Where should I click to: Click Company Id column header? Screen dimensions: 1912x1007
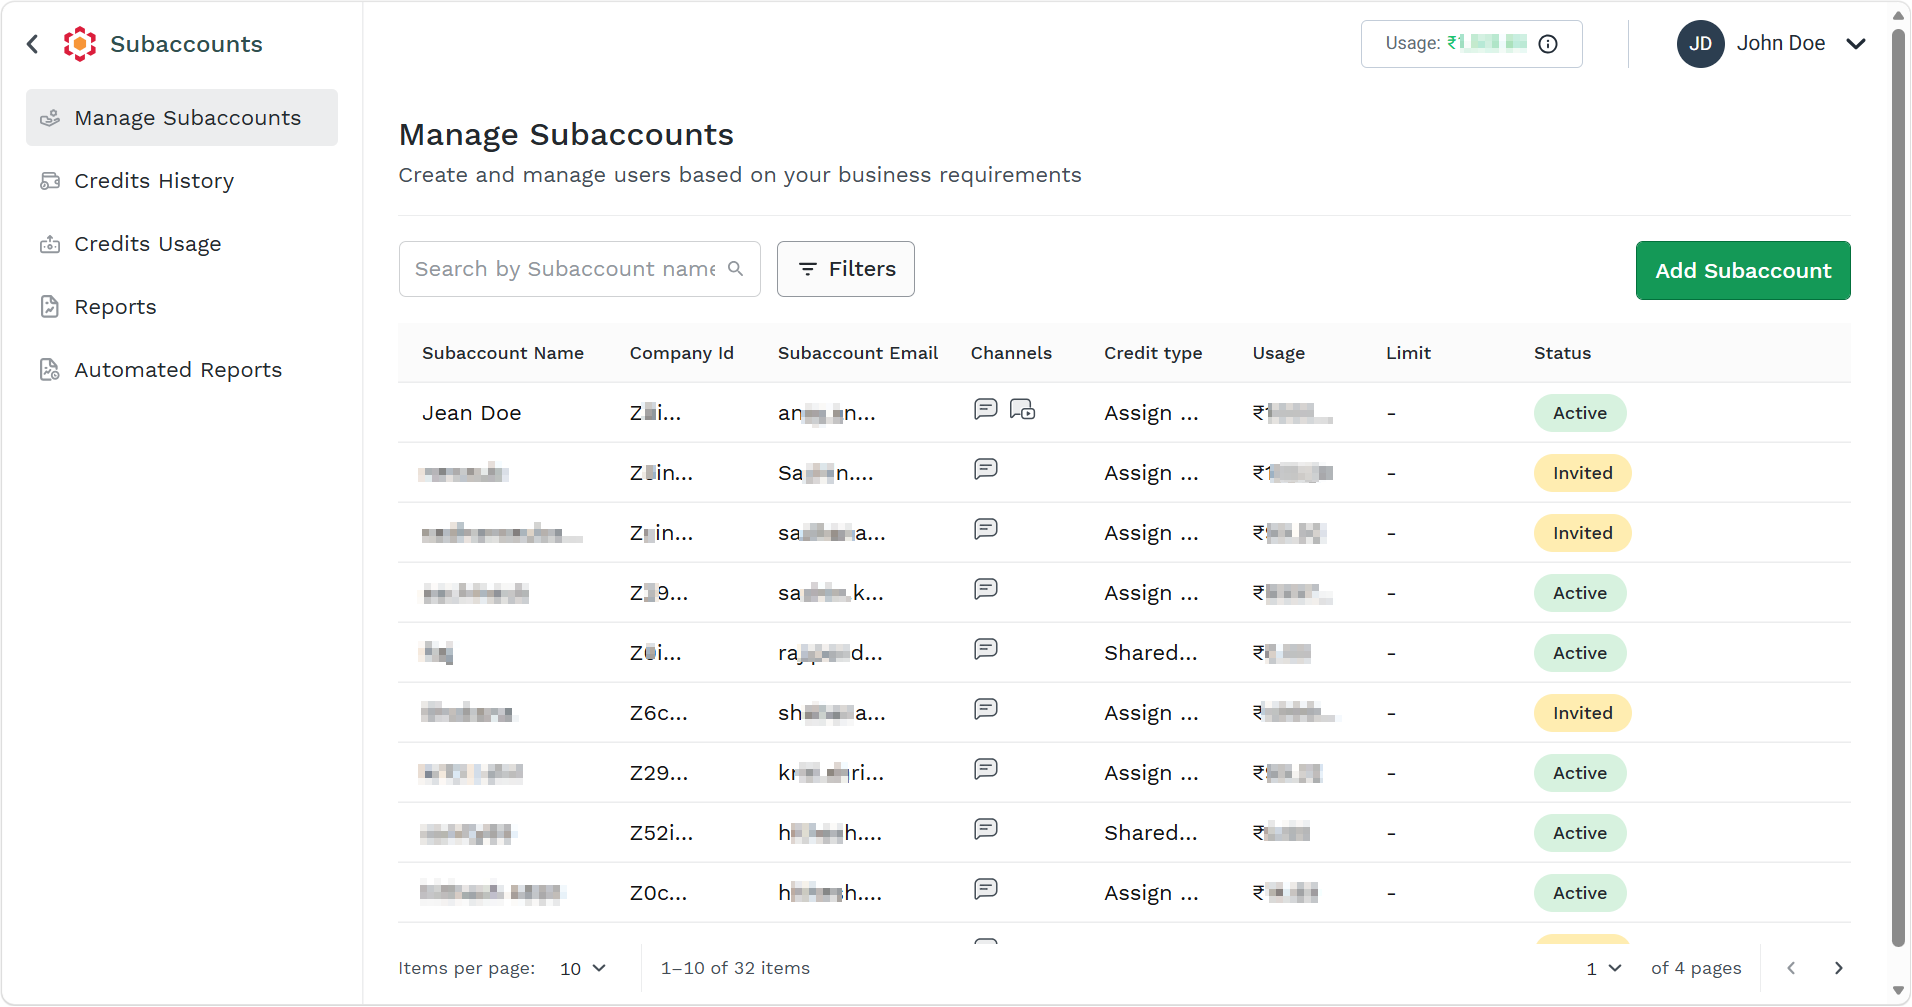point(682,353)
